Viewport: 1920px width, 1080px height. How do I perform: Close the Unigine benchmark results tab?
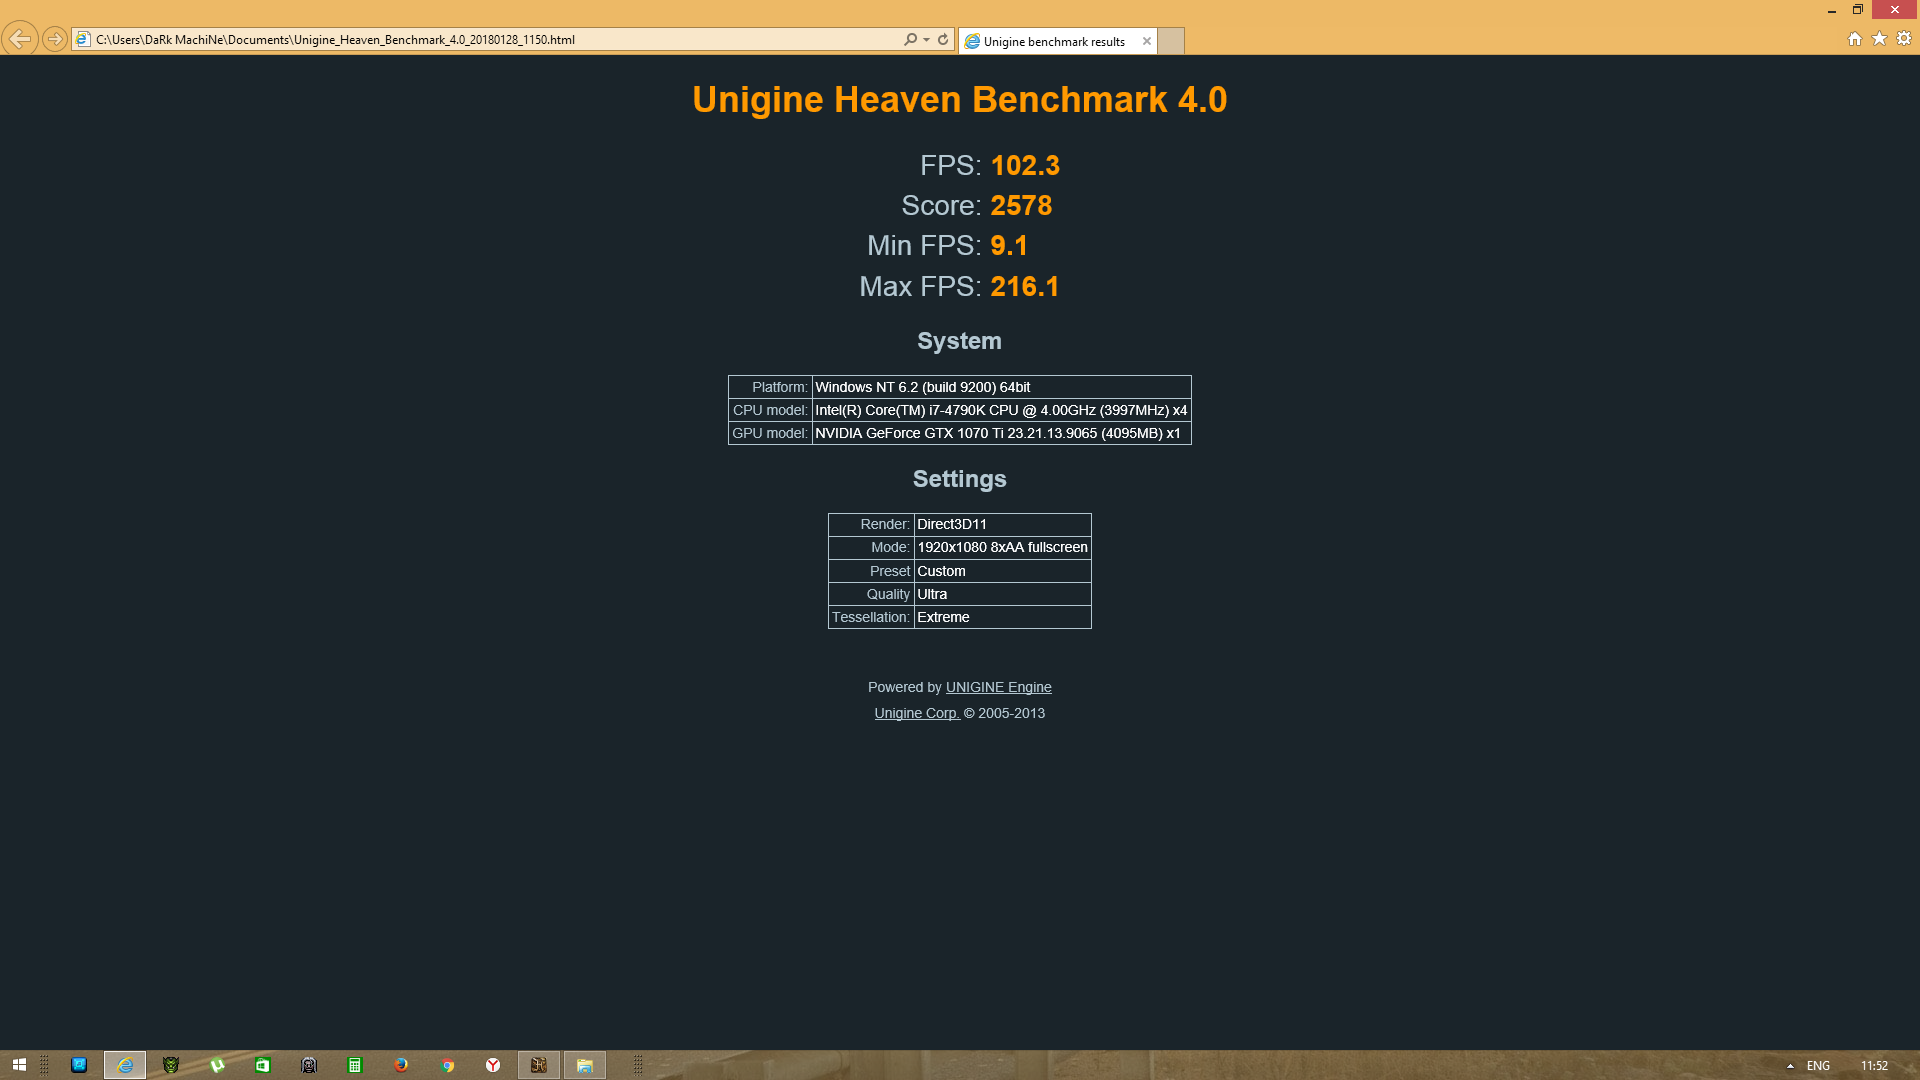tap(1146, 41)
